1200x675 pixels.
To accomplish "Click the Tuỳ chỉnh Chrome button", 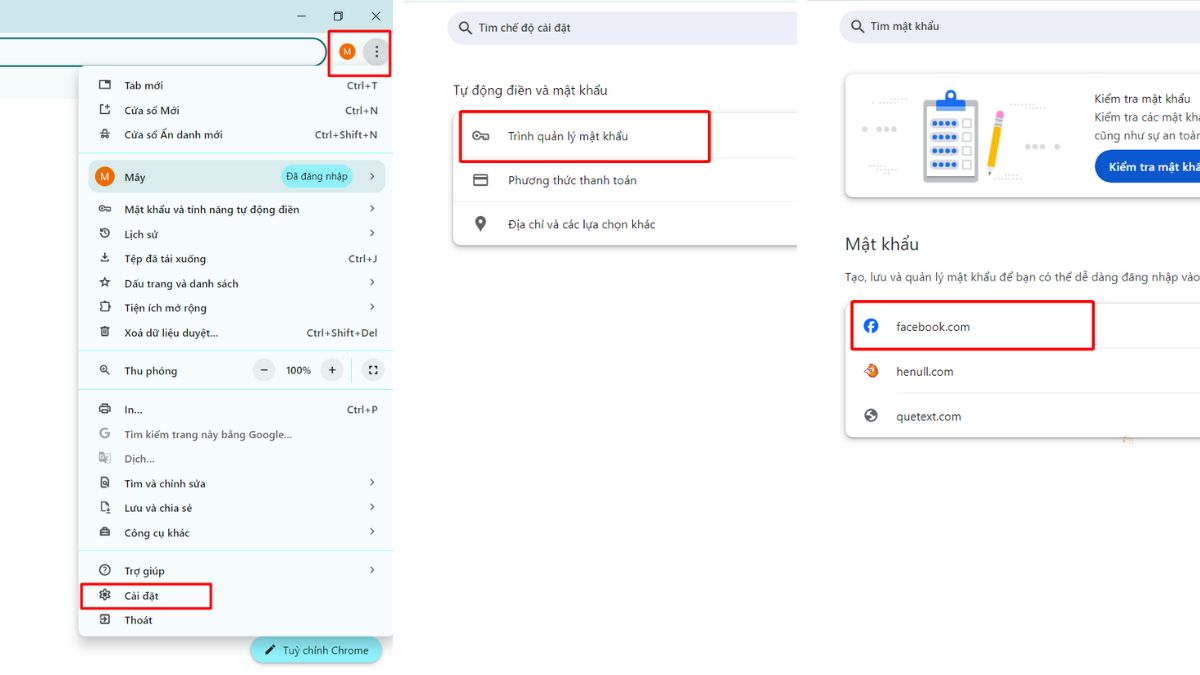I will point(316,650).
